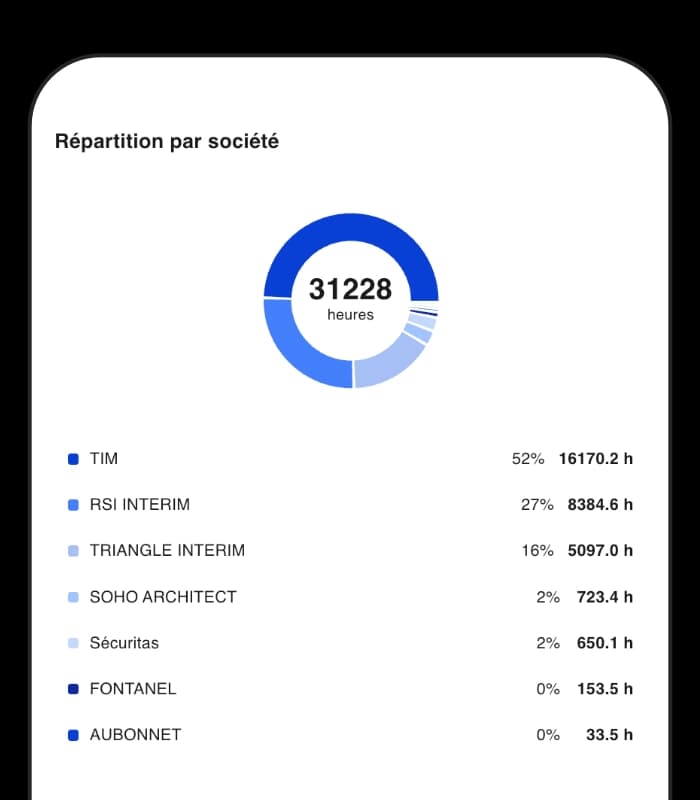
Task: Select the TIM row label
Action: click(105, 459)
